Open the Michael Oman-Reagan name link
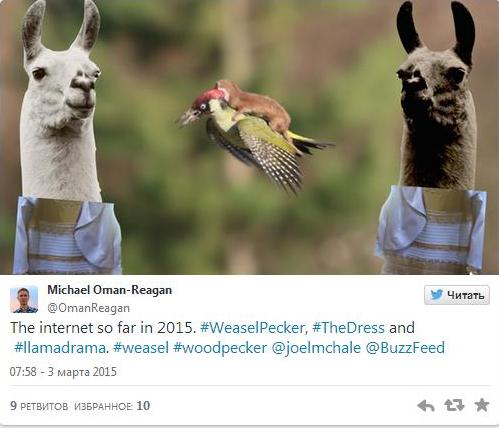The image size is (499, 428). point(110,290)
